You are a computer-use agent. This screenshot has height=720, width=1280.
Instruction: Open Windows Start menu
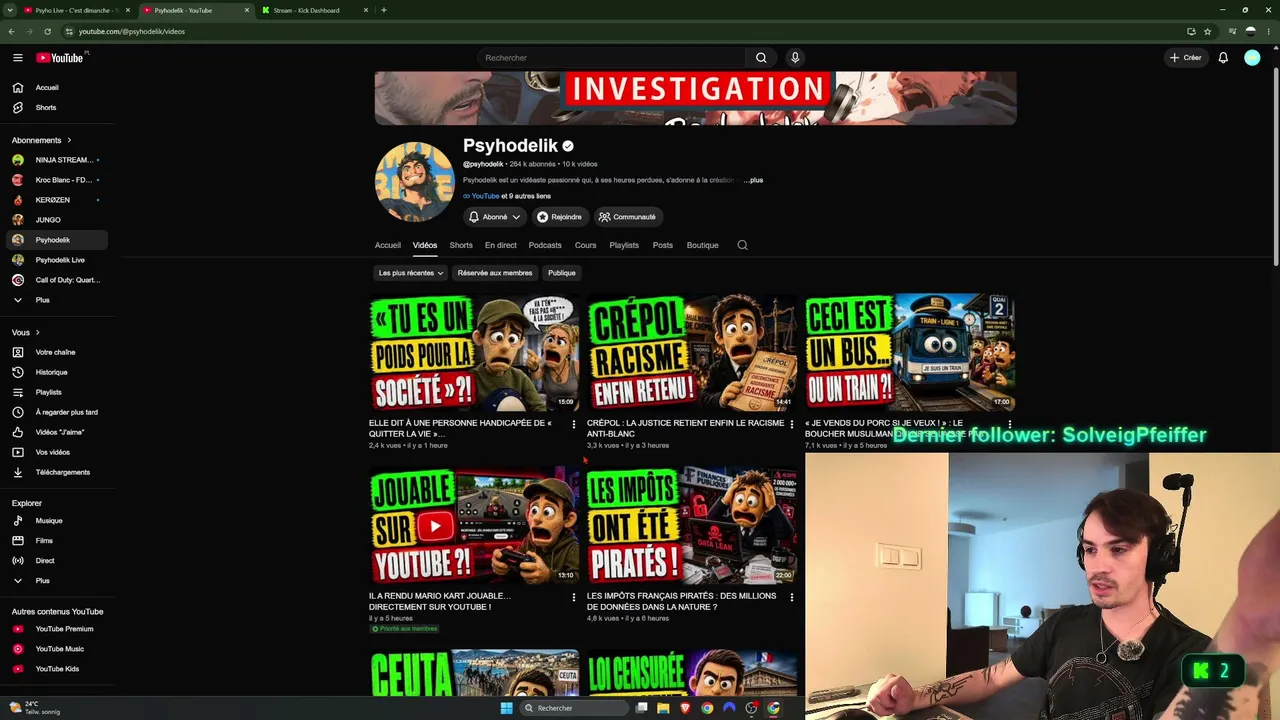pos(506,708)
